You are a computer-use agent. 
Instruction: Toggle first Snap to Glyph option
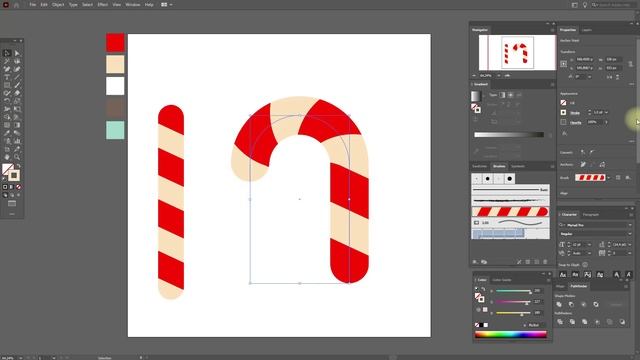coord(563,275)
